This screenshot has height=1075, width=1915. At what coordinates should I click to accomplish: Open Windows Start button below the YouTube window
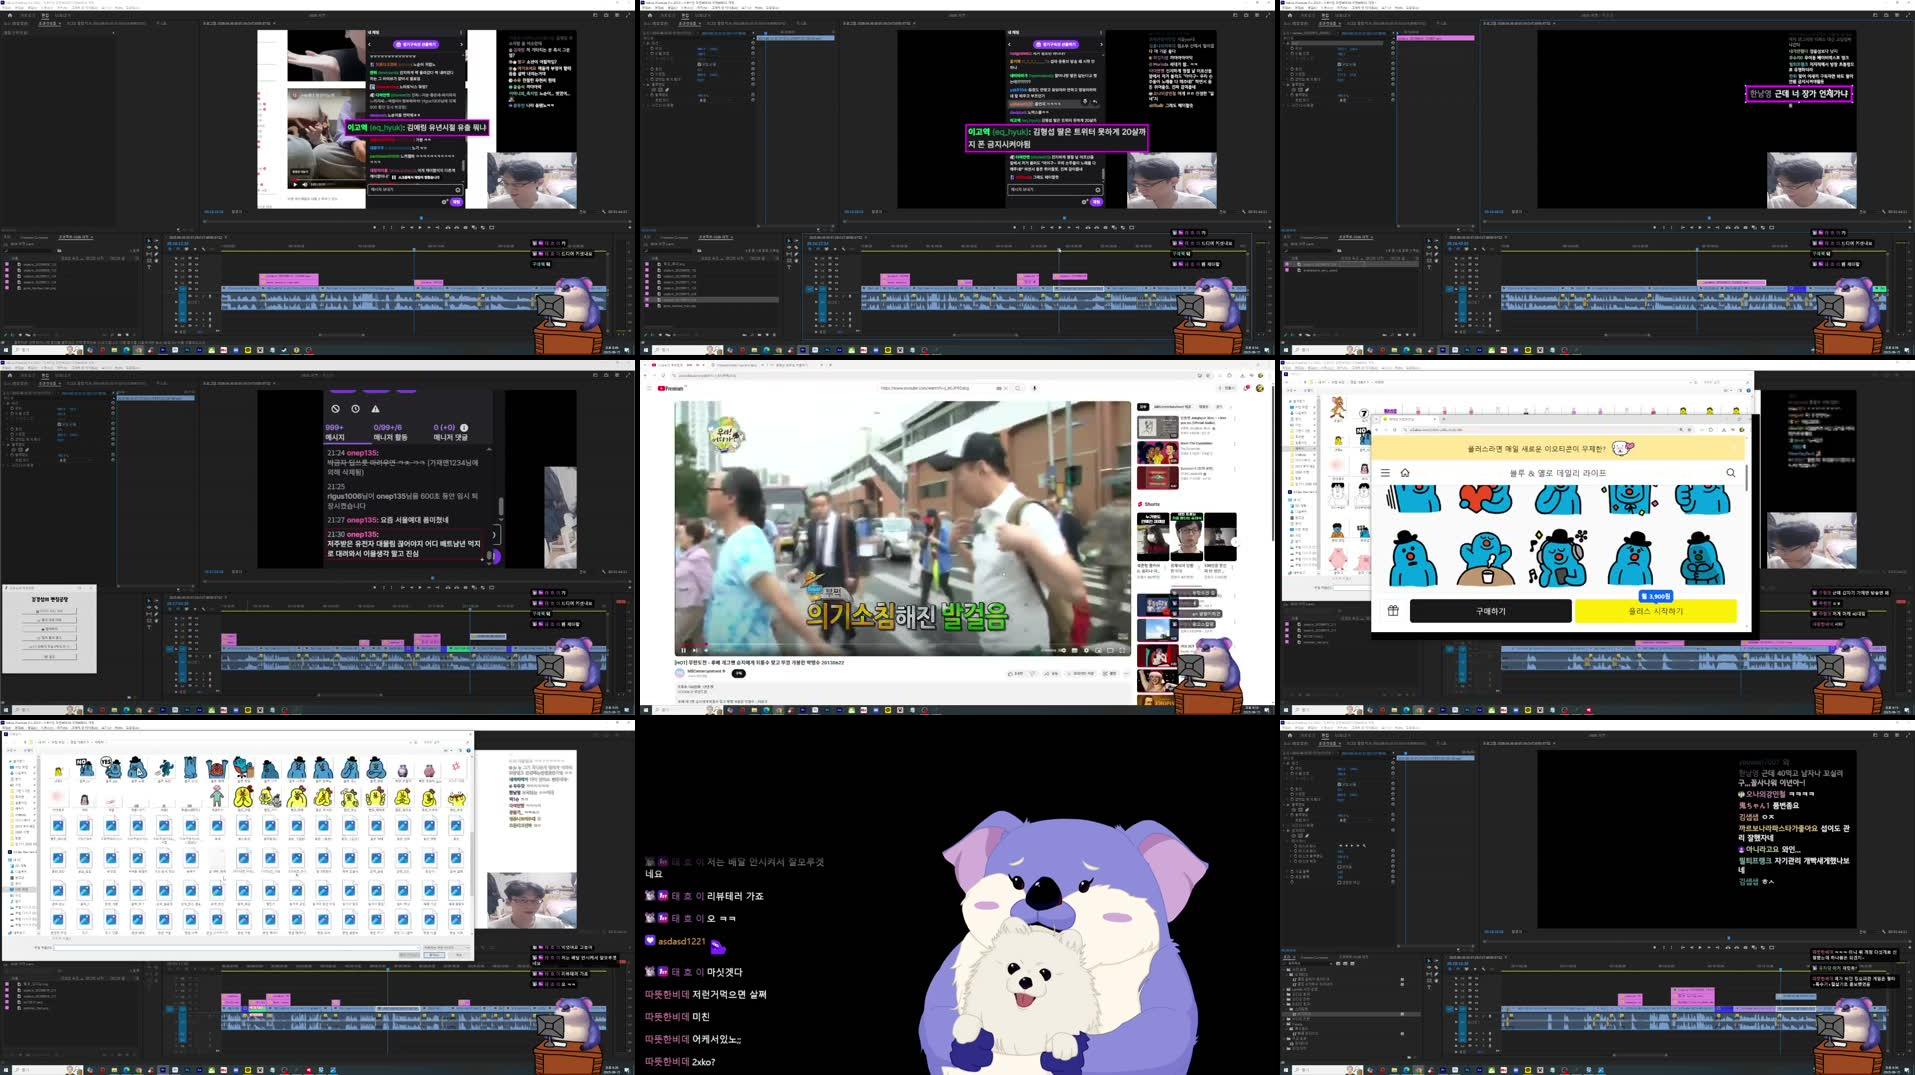tap(646, 710)
